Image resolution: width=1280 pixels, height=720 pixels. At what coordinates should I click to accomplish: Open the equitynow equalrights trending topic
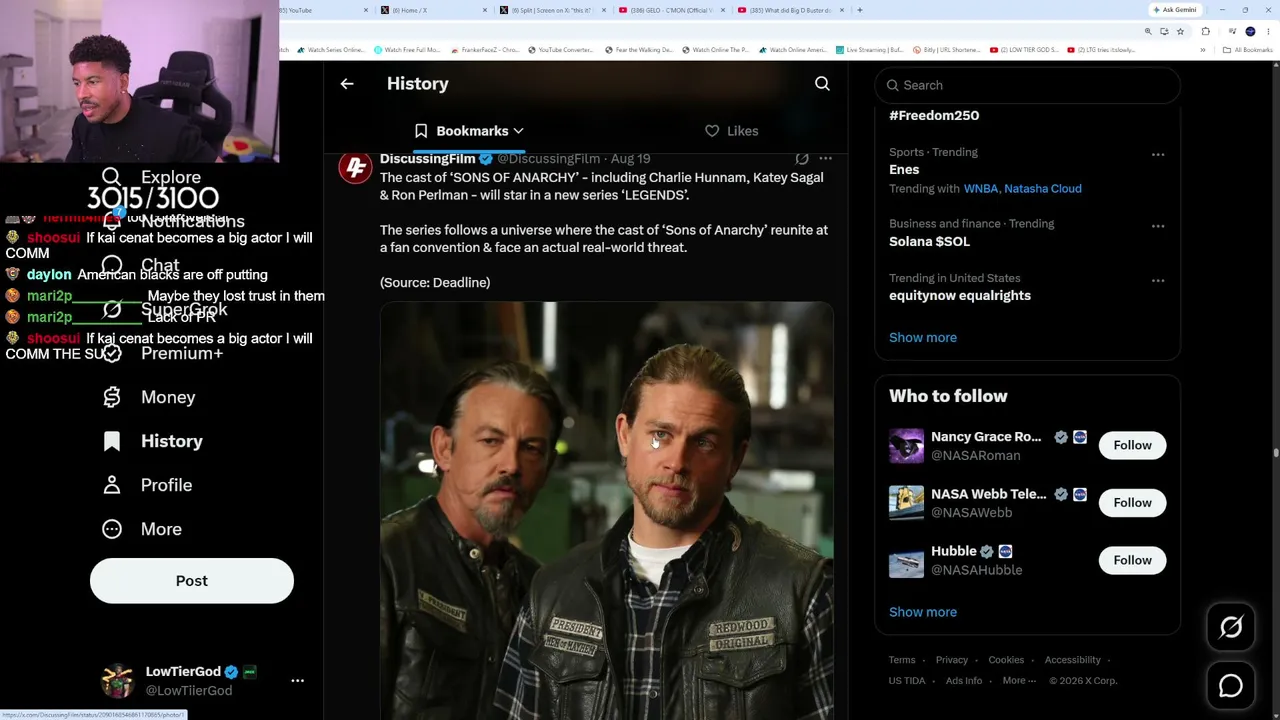[x=960, y=296]
